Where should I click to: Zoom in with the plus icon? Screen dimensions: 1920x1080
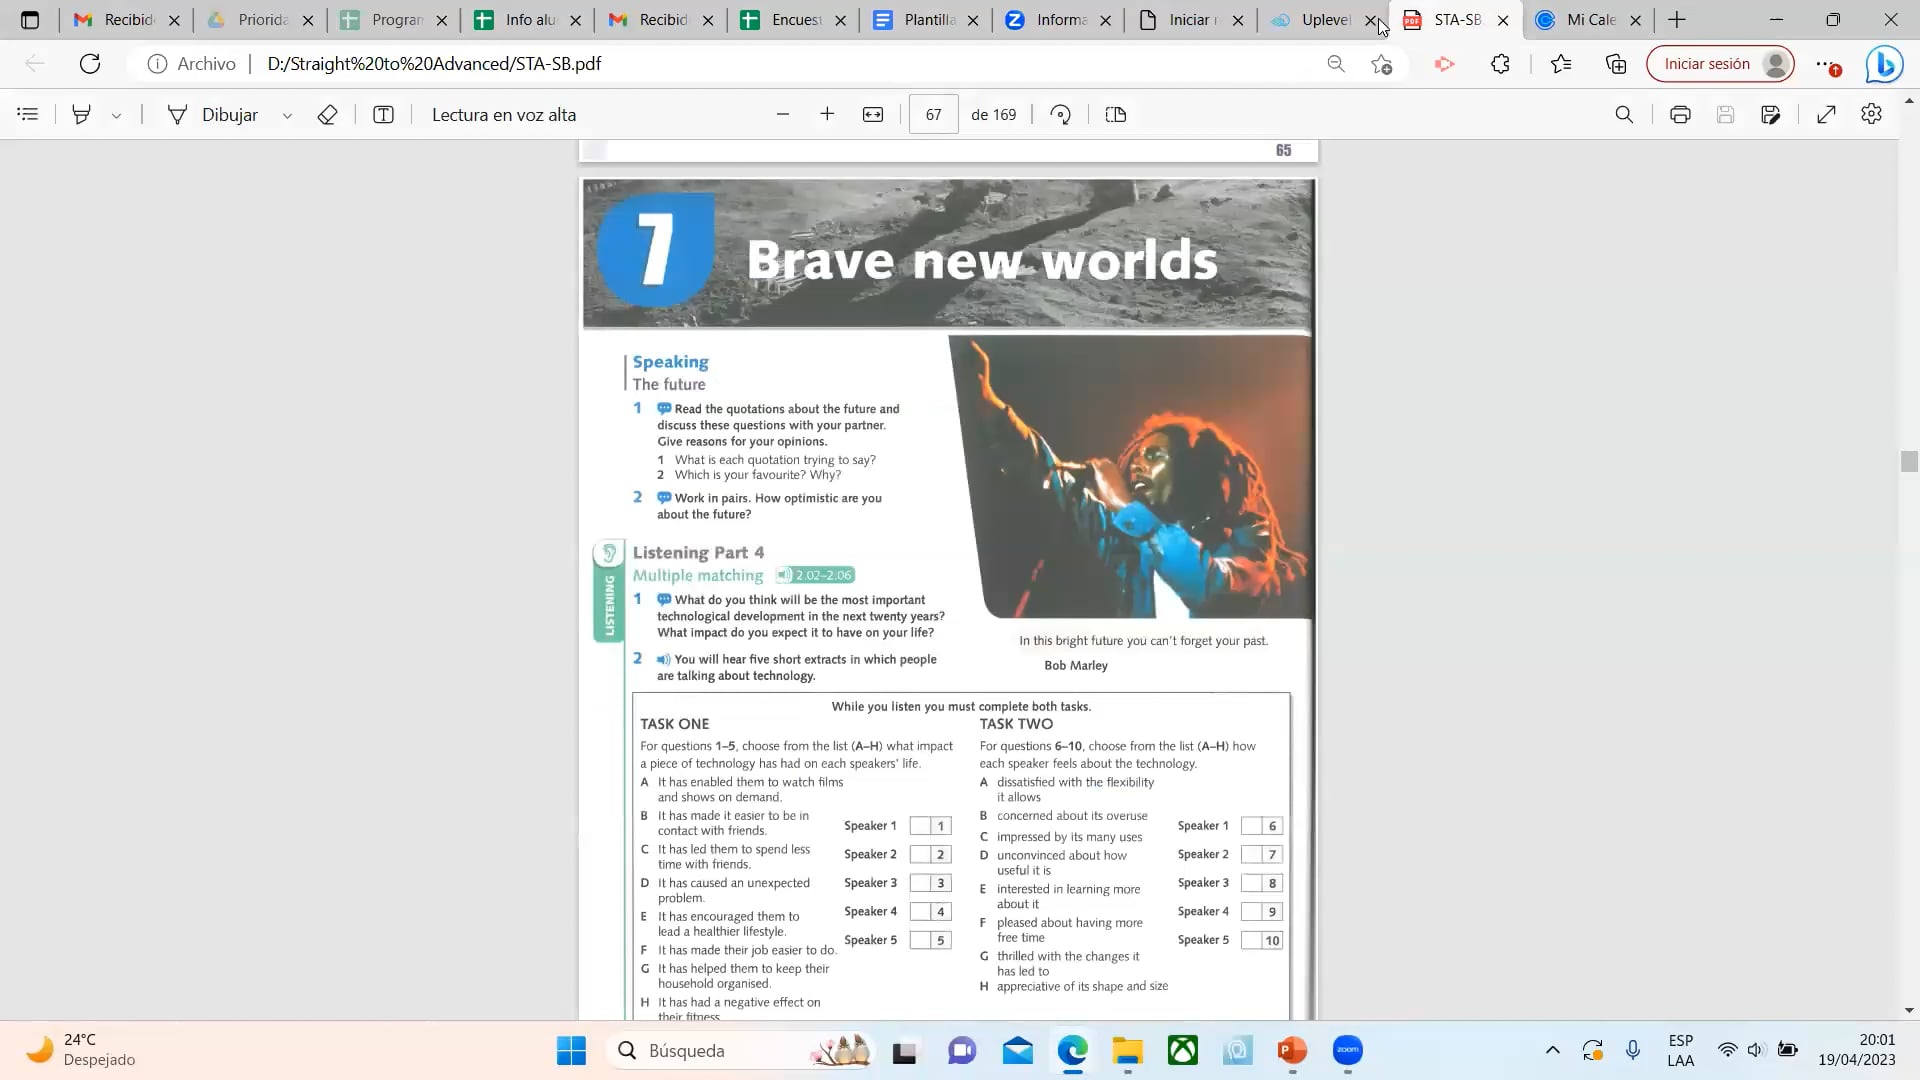click(827, 115)
